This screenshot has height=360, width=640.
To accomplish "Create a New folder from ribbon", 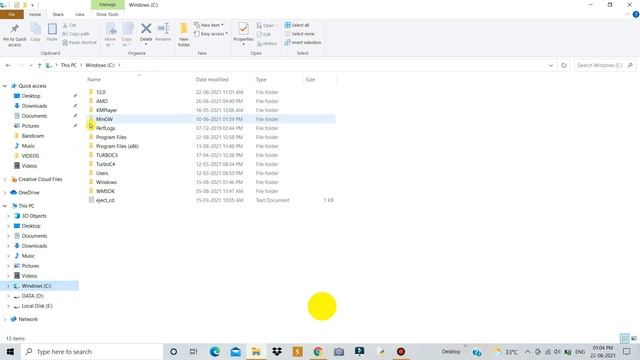I will click(x=184, y=35).
